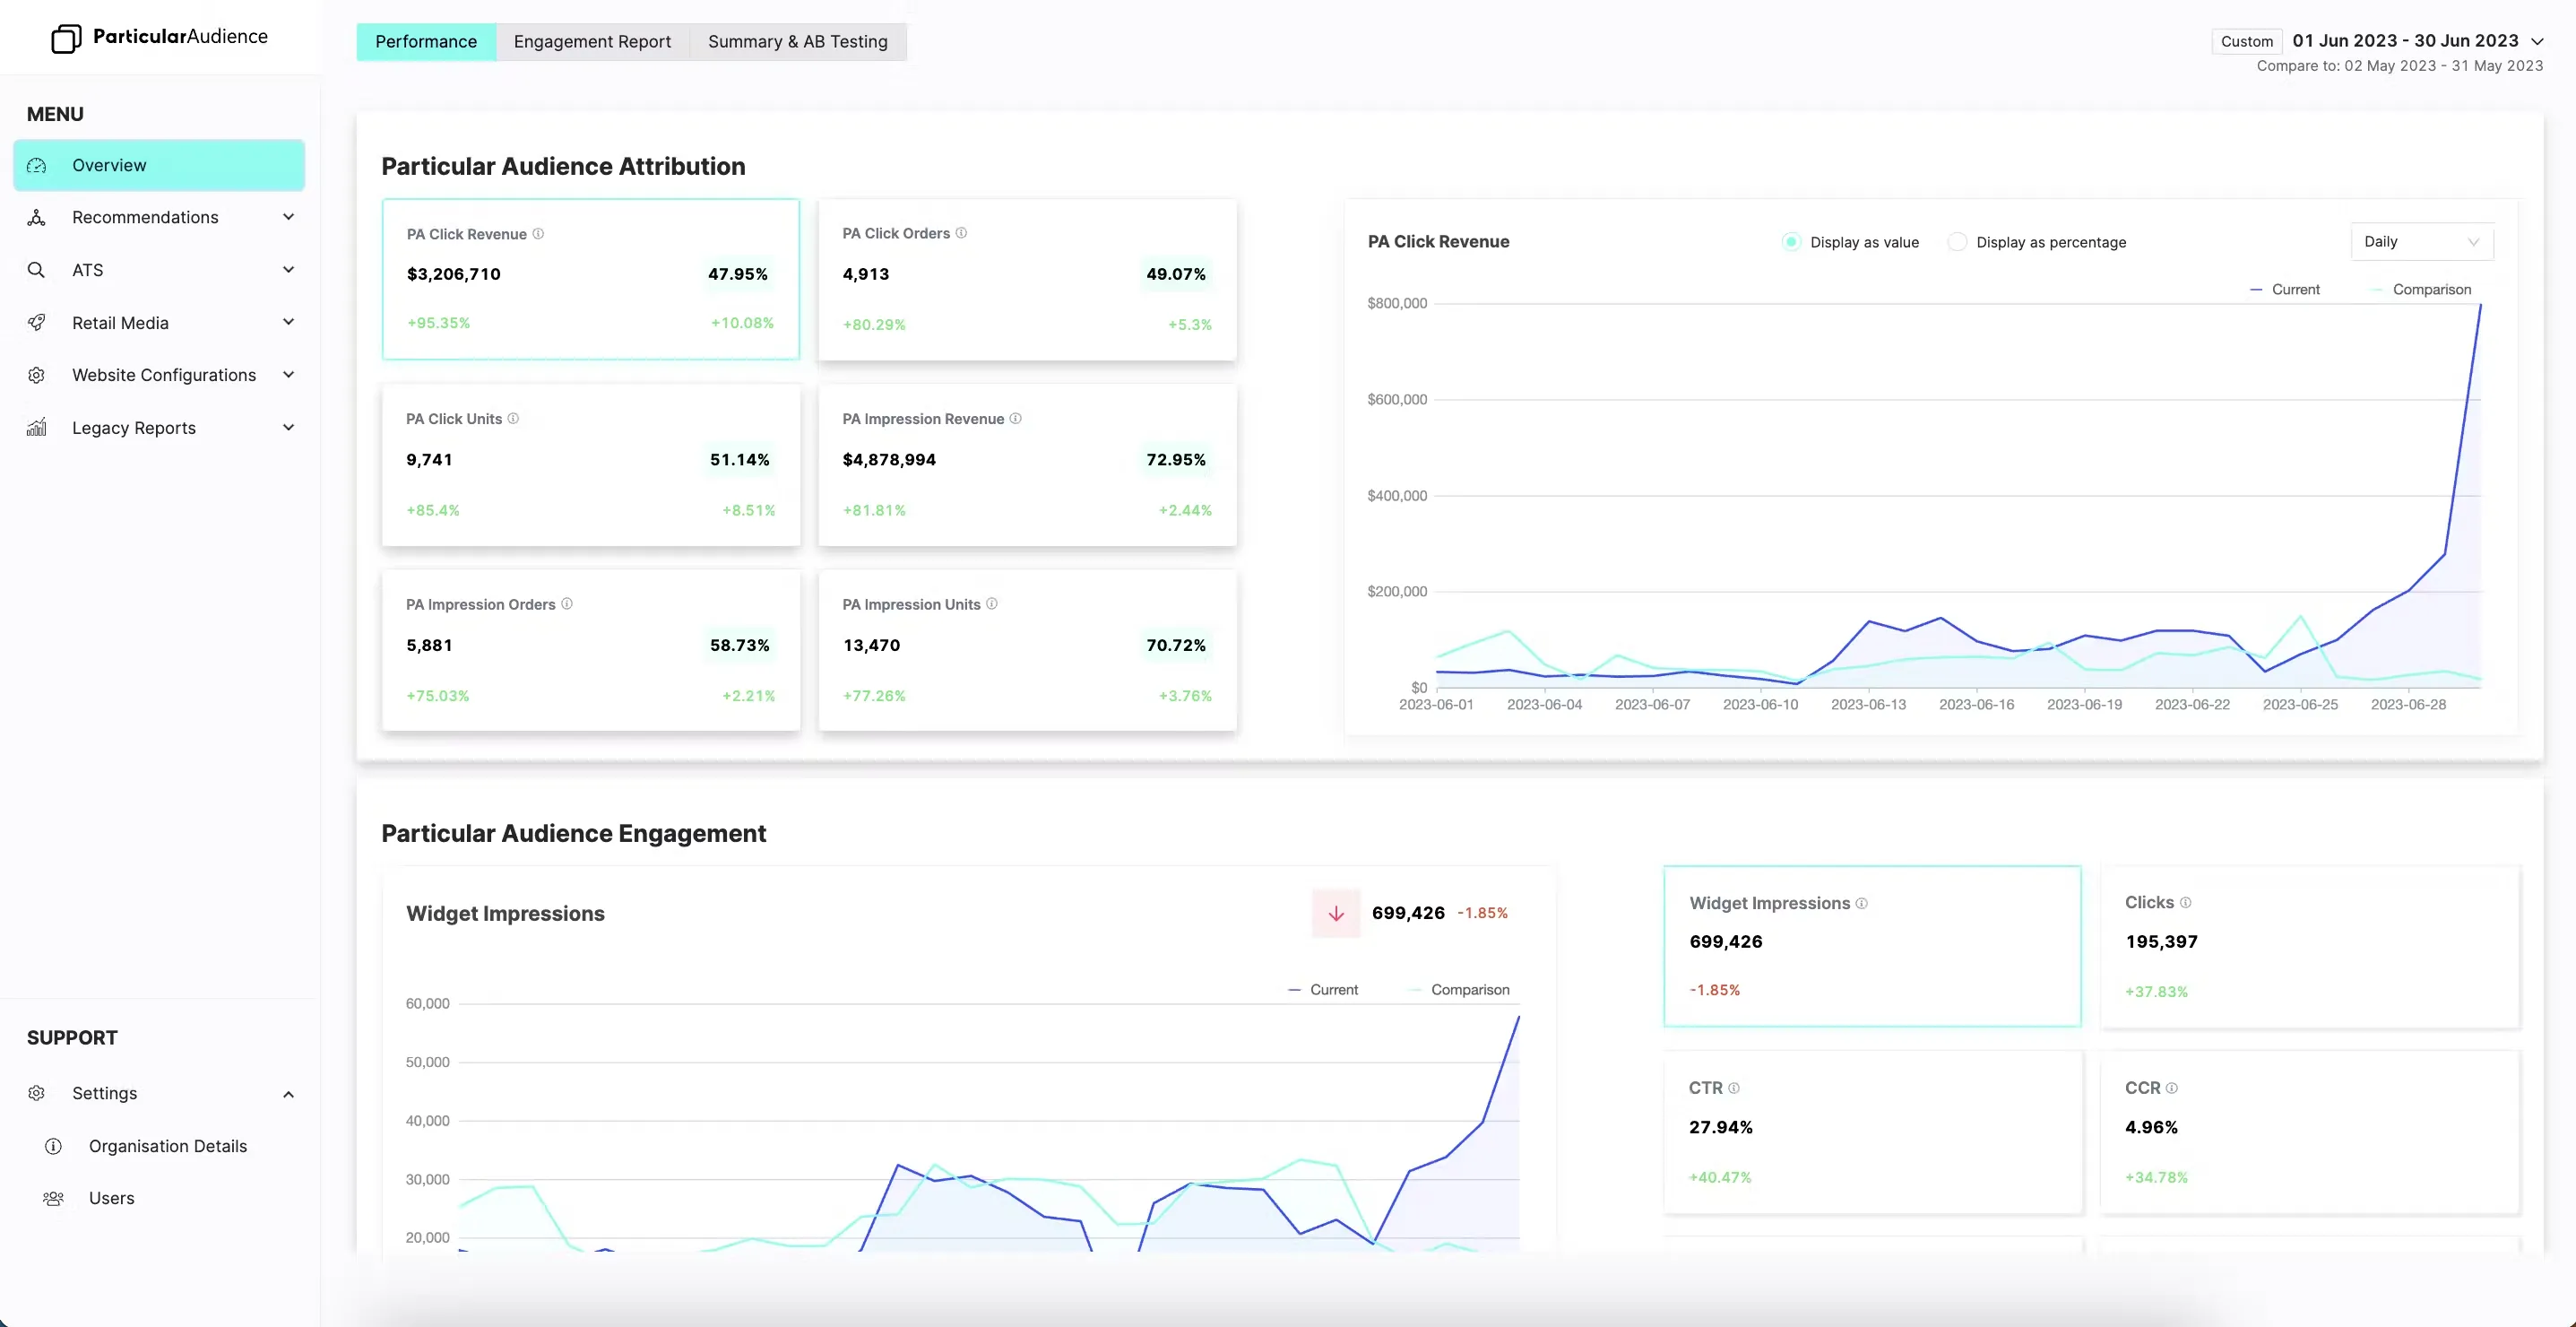
Task: Open the Daily granularity dropdown
Action: 2421,242
